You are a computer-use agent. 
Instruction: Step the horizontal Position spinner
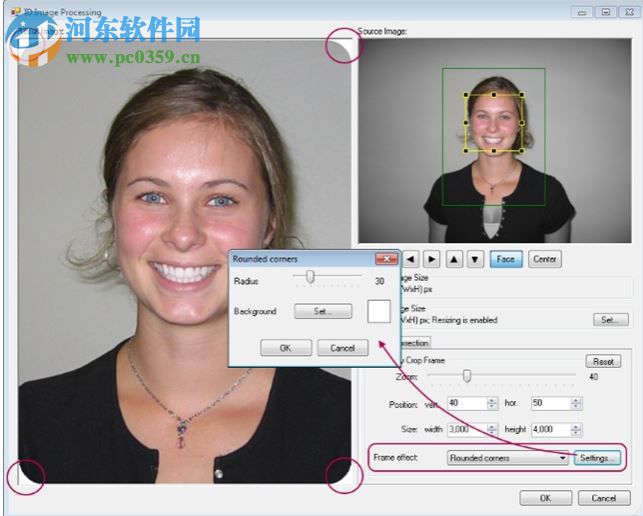(x=576, y=403)
